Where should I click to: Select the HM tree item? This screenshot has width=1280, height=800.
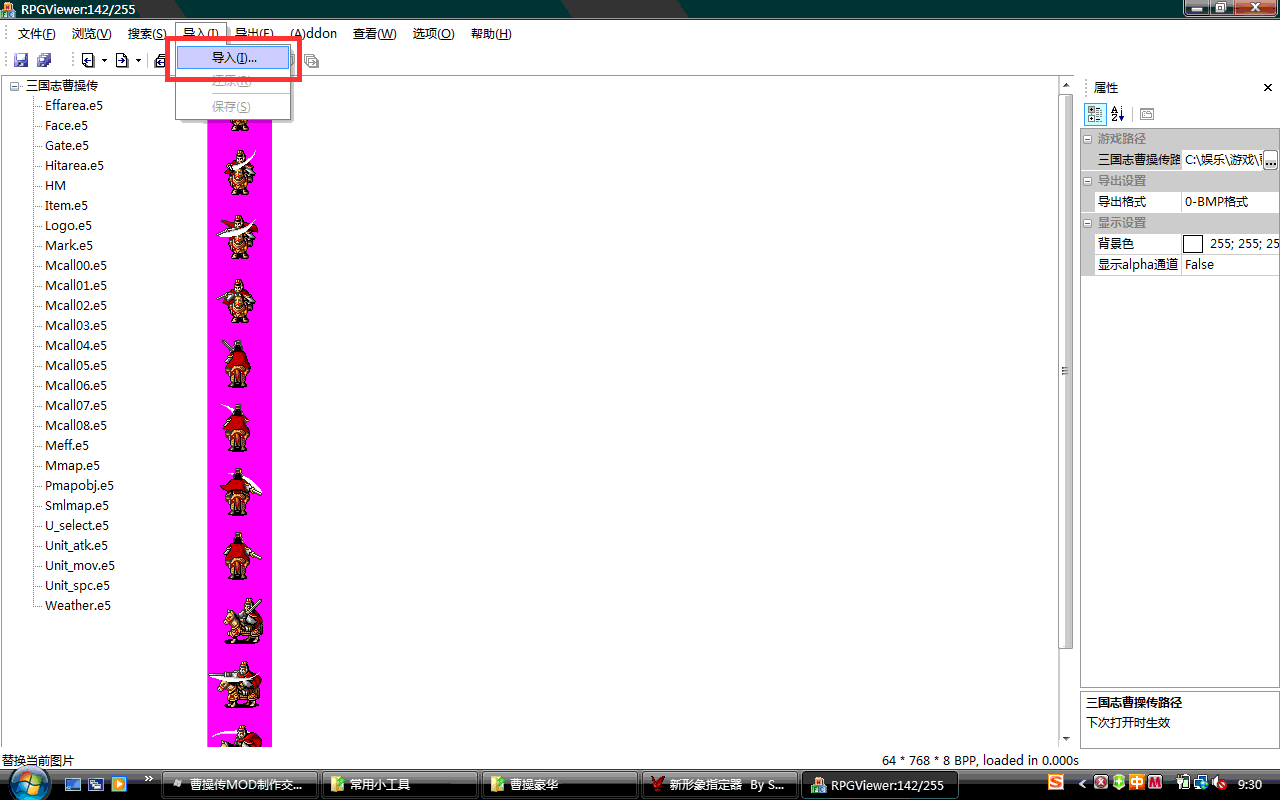point(55,185)
